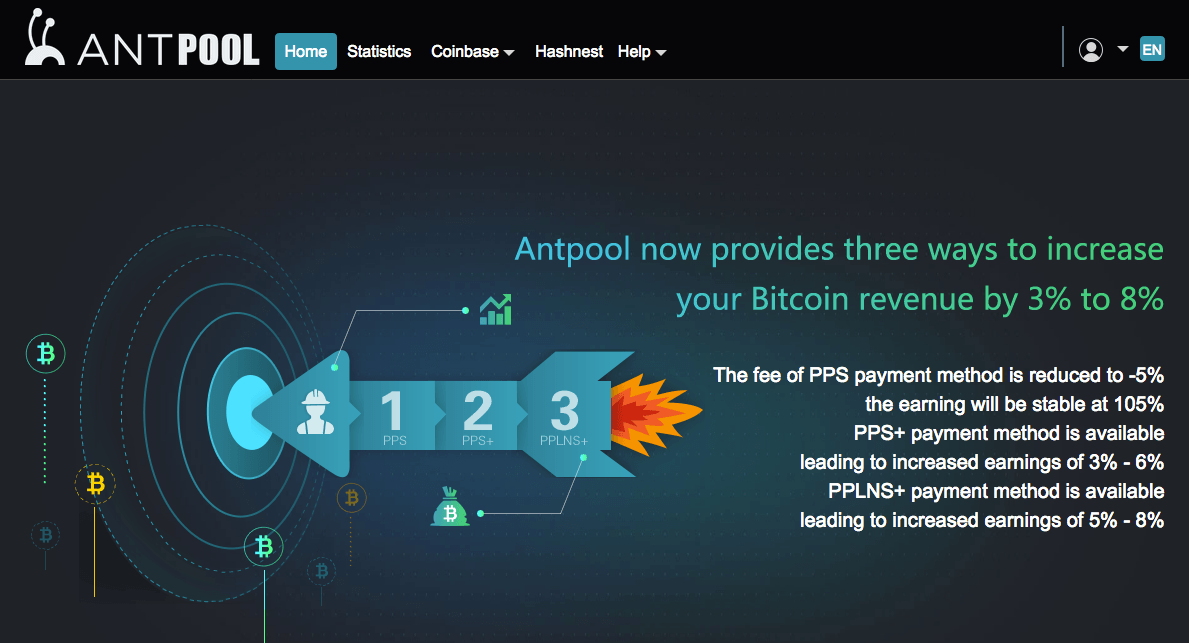Expand the Coinbase dropdown menu
The image size is (1189, 643).
[x=472, y=52]
